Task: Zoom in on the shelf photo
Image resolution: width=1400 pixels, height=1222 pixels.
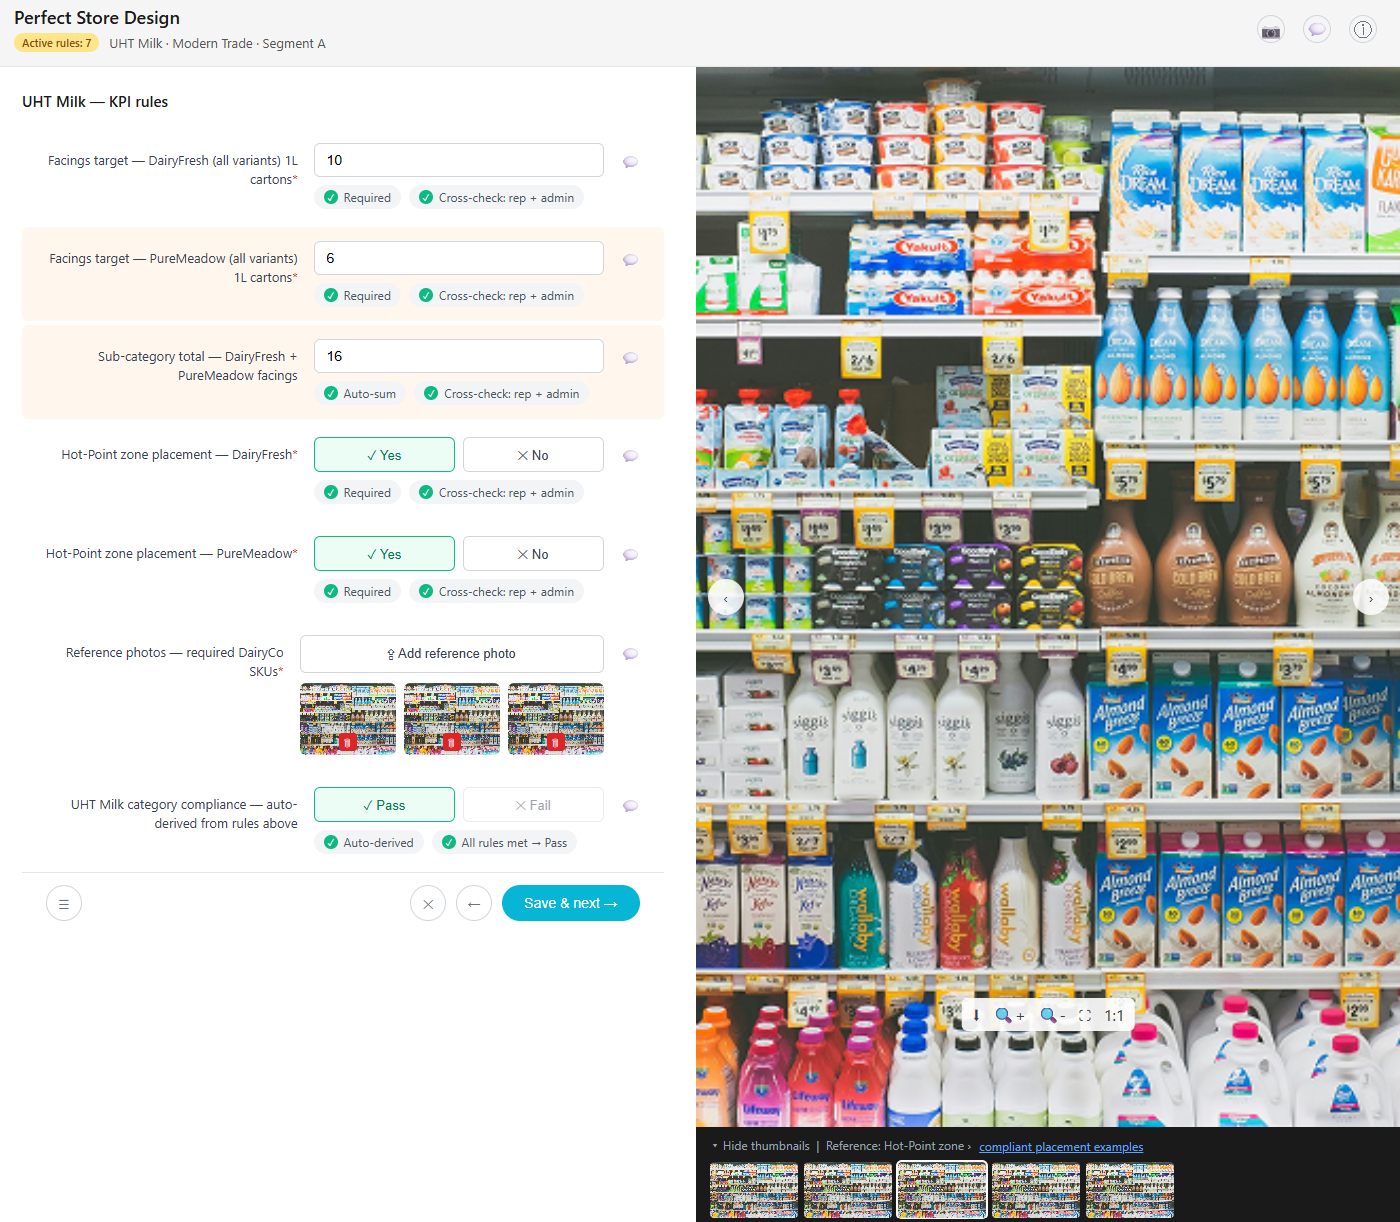Action: pos(1009,1015)
